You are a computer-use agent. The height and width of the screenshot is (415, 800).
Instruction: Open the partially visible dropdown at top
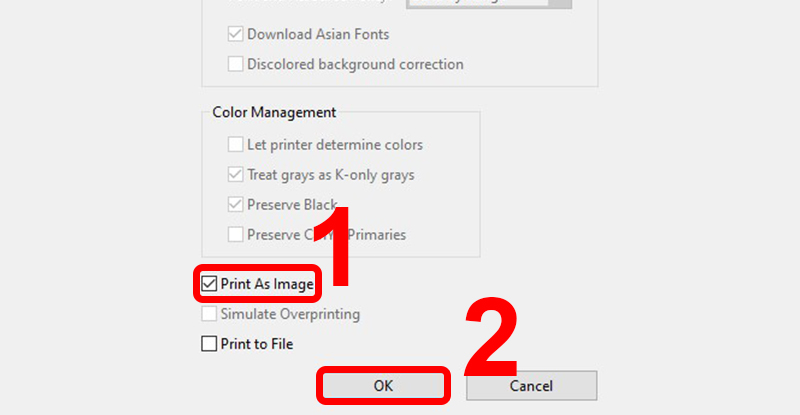pyautogui.click(x=489, y=3)
